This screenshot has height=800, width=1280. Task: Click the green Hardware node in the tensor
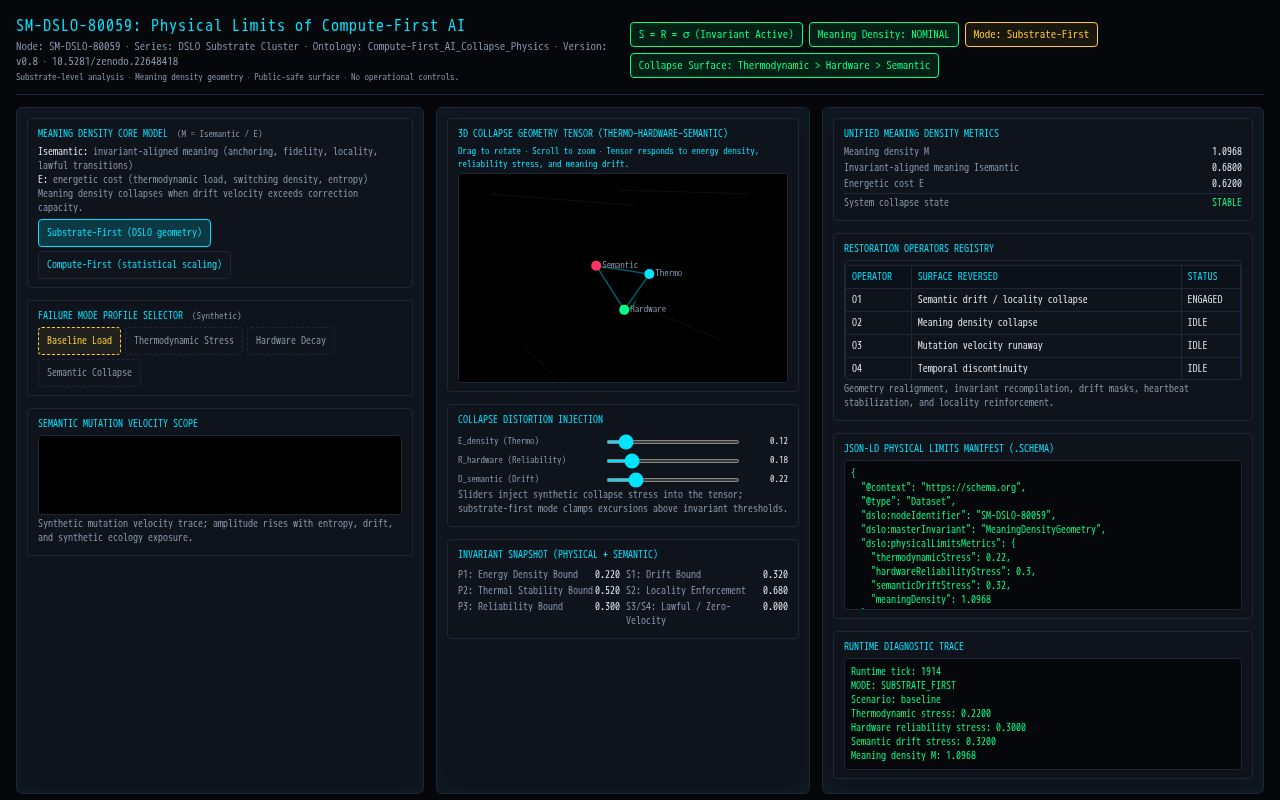pyautogui.click(x=624, y=310)
